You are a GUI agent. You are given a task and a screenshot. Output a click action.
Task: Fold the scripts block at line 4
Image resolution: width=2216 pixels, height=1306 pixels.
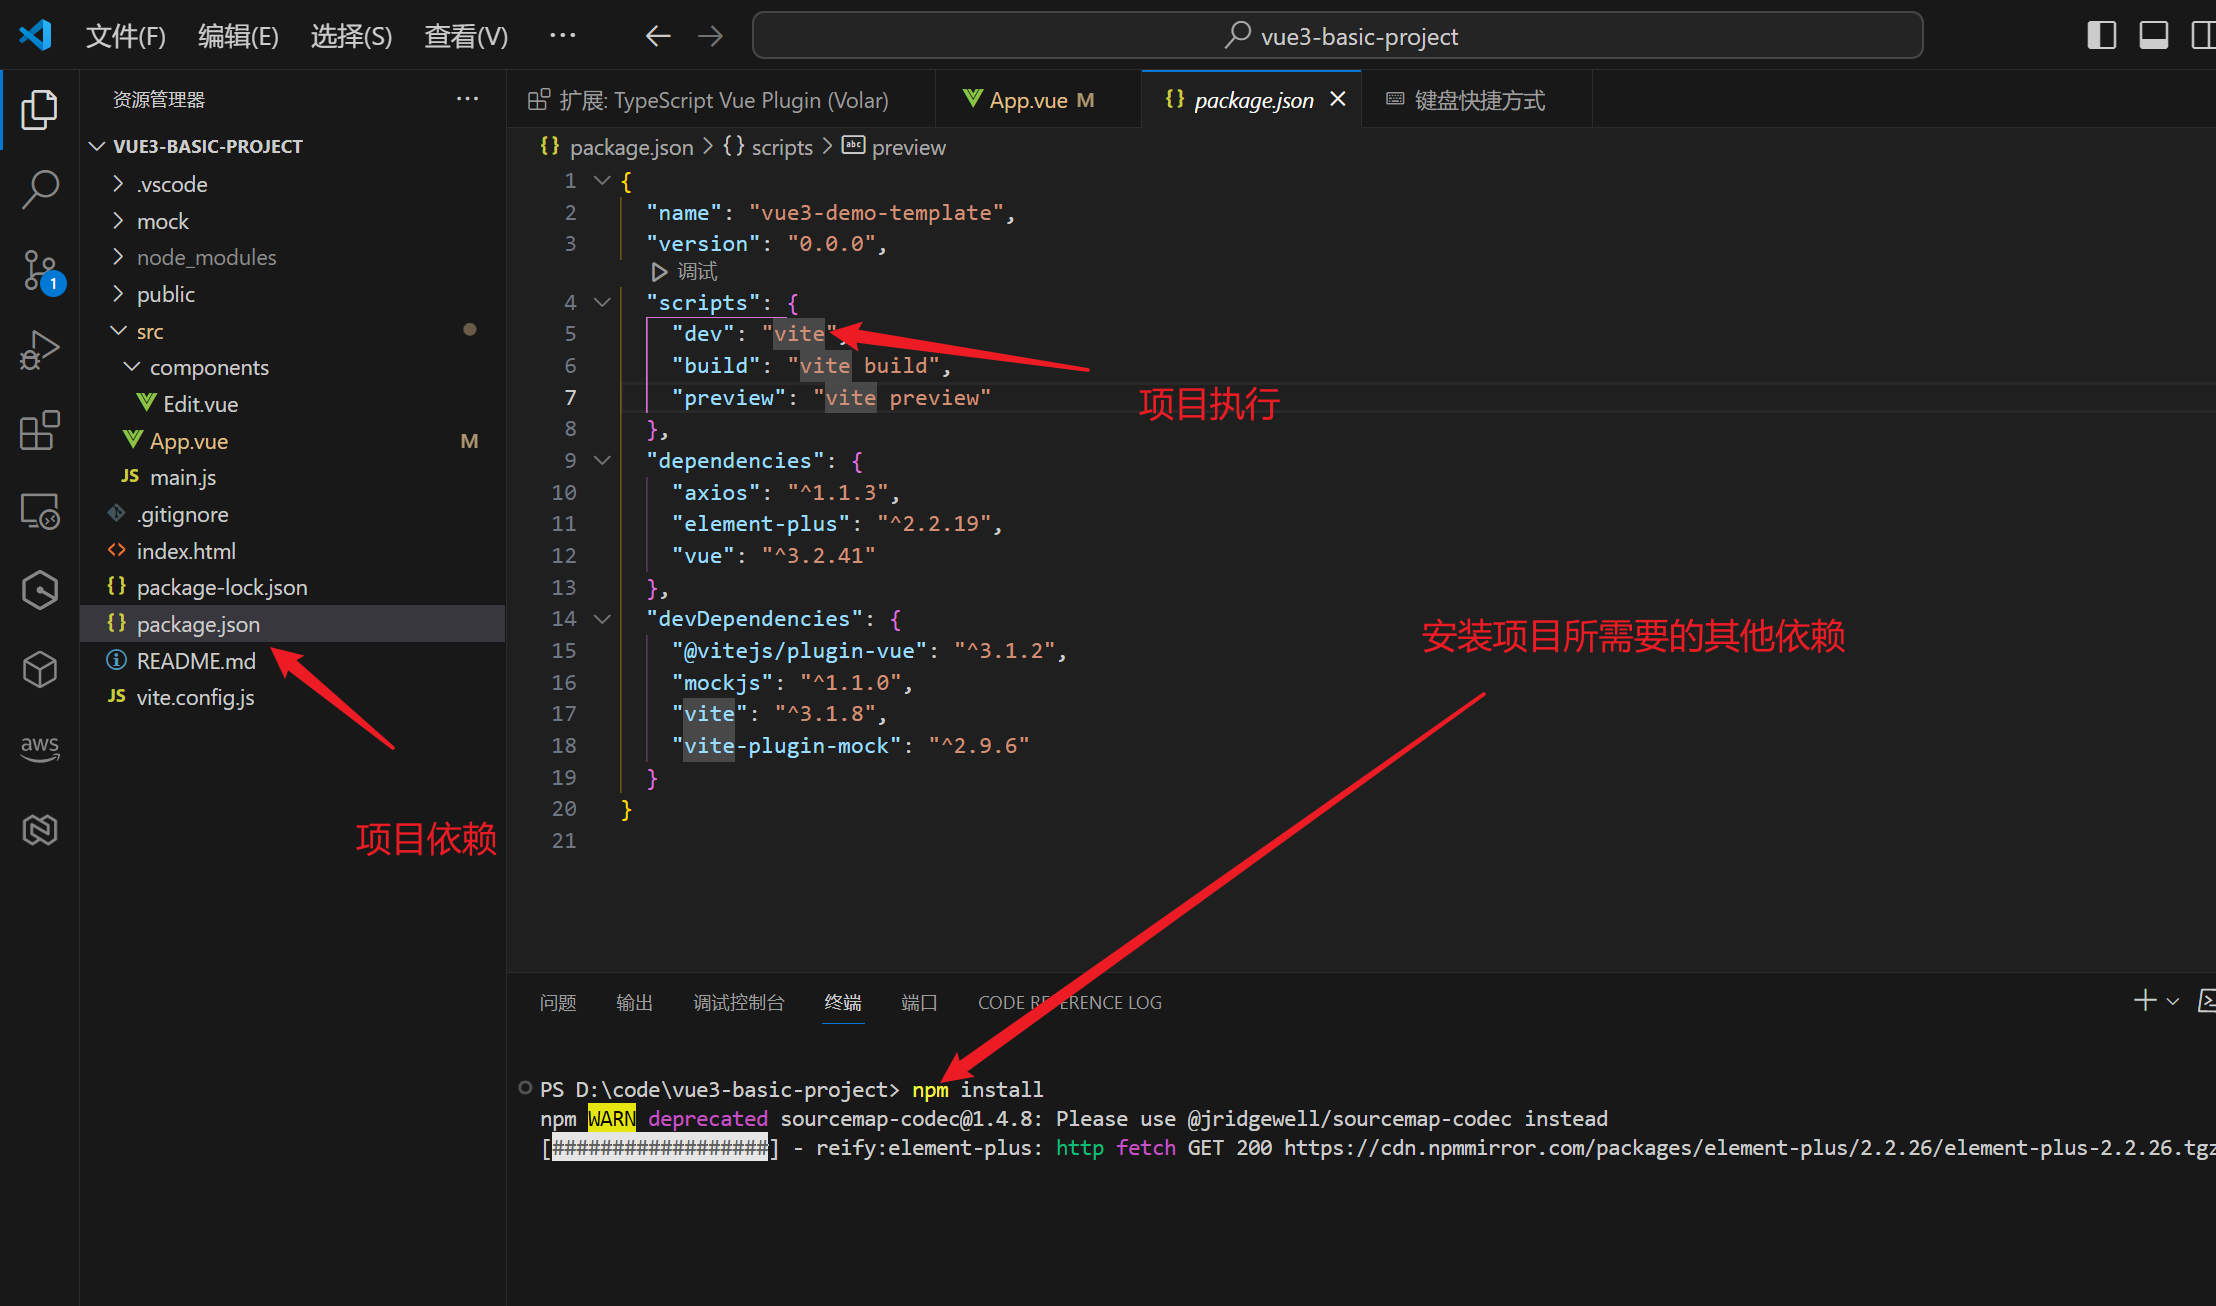click(602, 302)
